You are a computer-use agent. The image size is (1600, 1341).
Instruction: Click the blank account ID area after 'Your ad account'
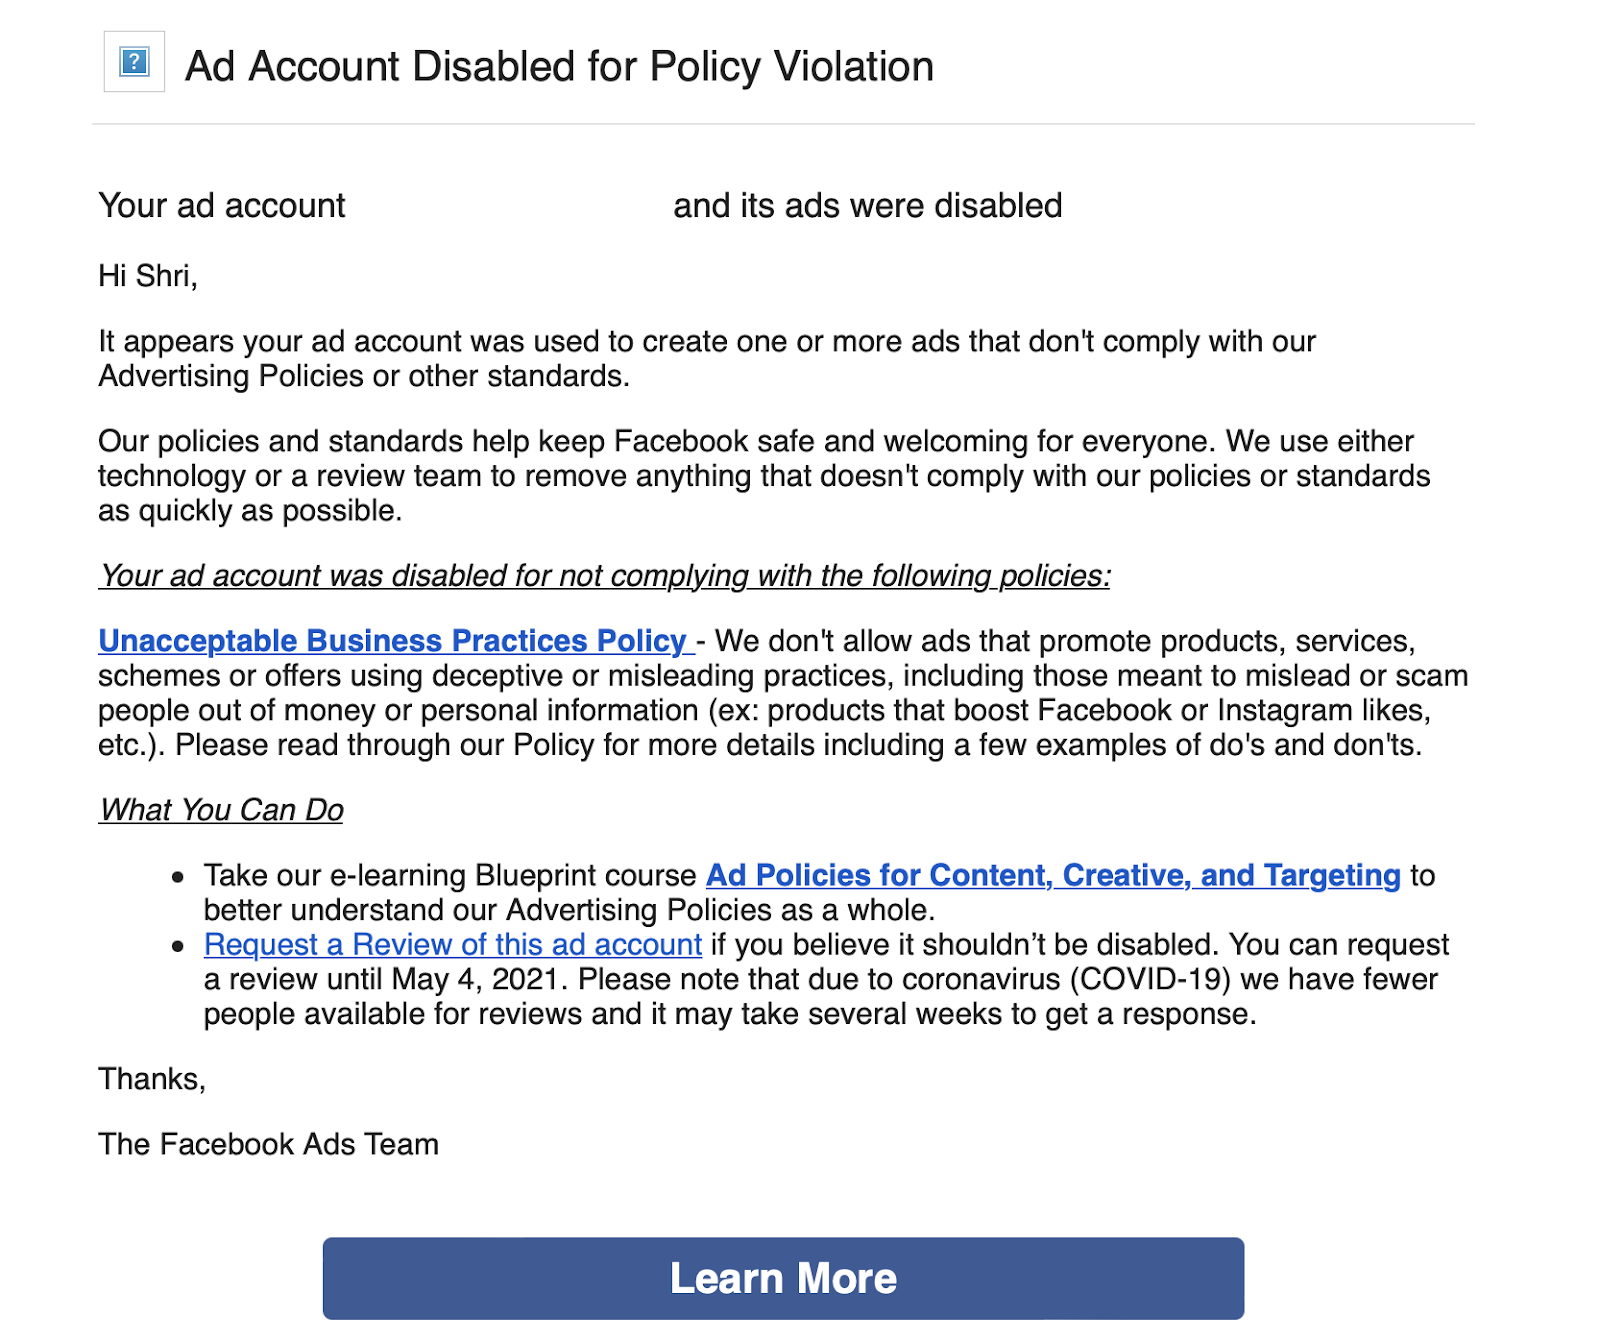509,206
